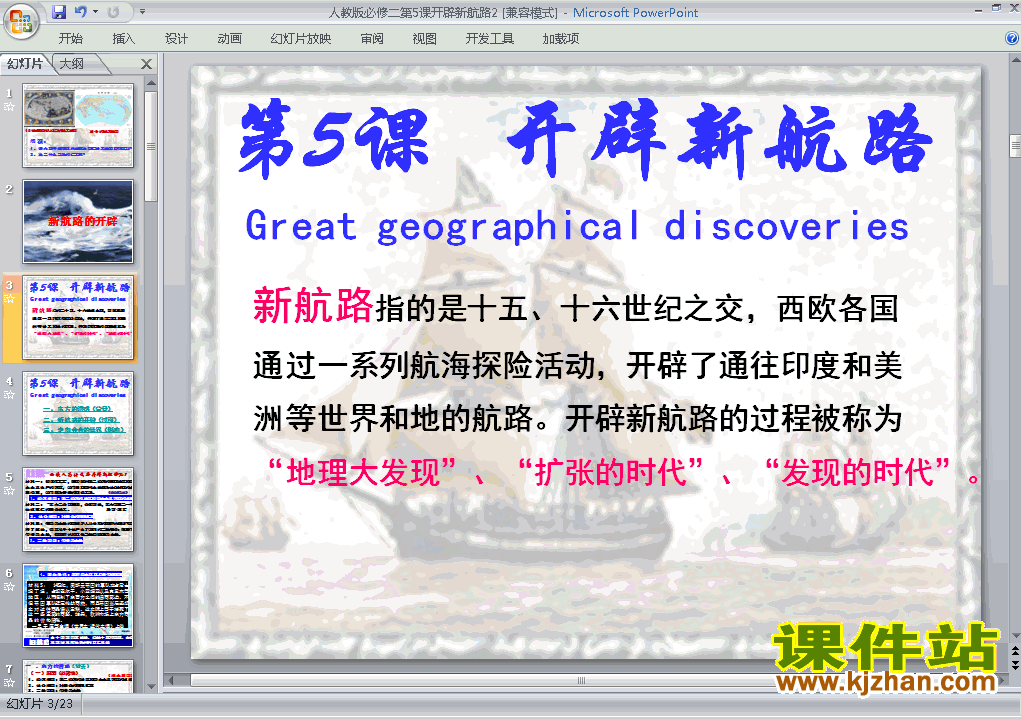Open the 加载项 ribbon tab

coord(561,38)
